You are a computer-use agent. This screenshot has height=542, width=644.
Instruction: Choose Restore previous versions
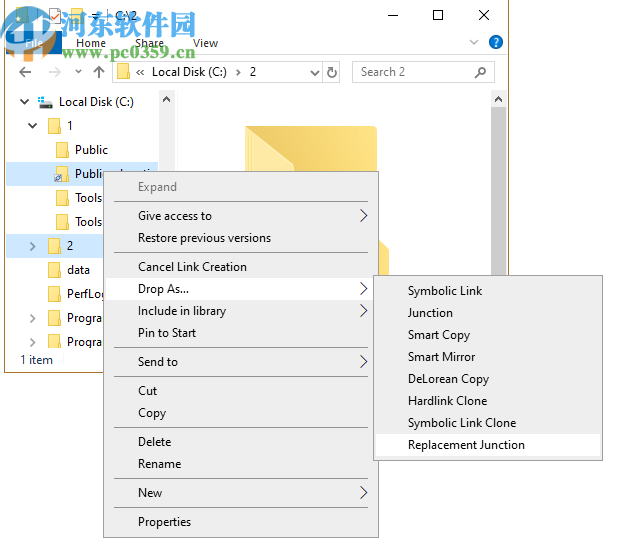coord(241,238)
